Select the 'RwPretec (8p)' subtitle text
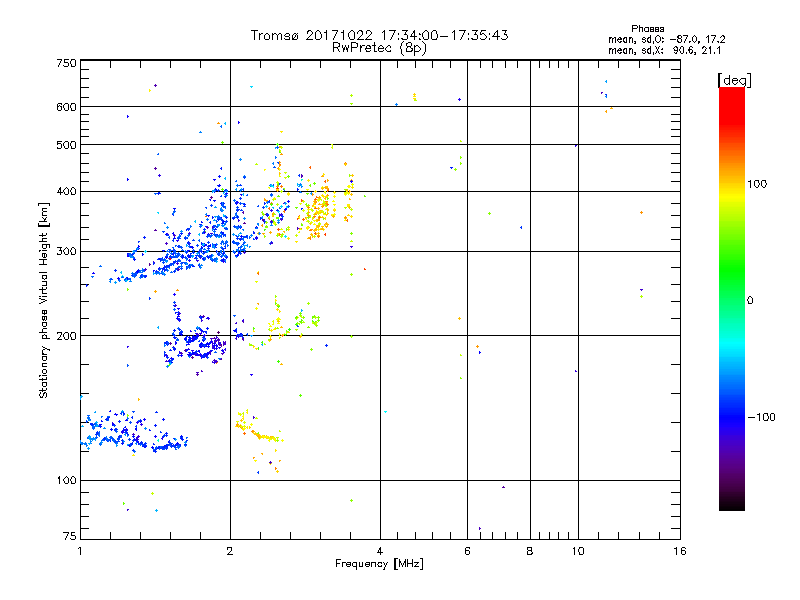Viewport: 800px width, 600px height. [379, 48]
